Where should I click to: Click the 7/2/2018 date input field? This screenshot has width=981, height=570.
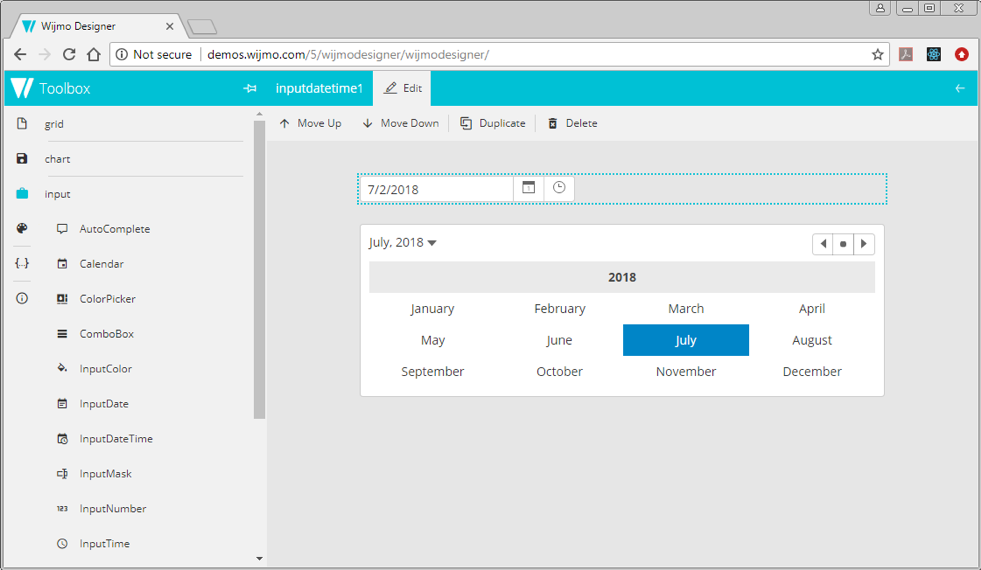pyautogui.click(x=437, y=189)
